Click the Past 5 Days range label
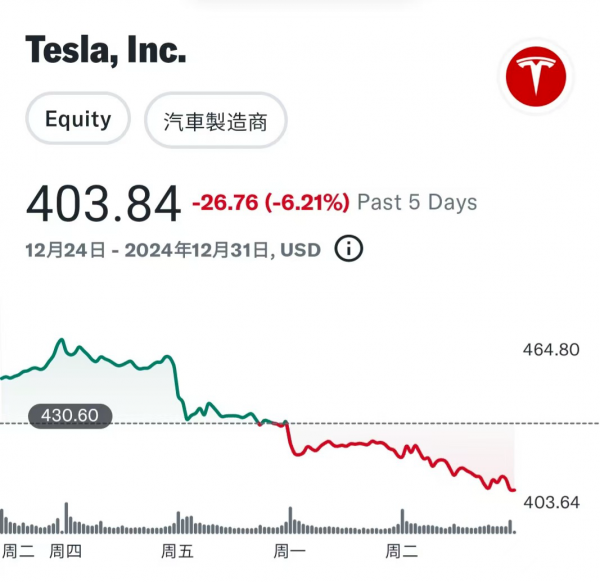The height and width of the screenshot is (582, 600). coord(417,202)
